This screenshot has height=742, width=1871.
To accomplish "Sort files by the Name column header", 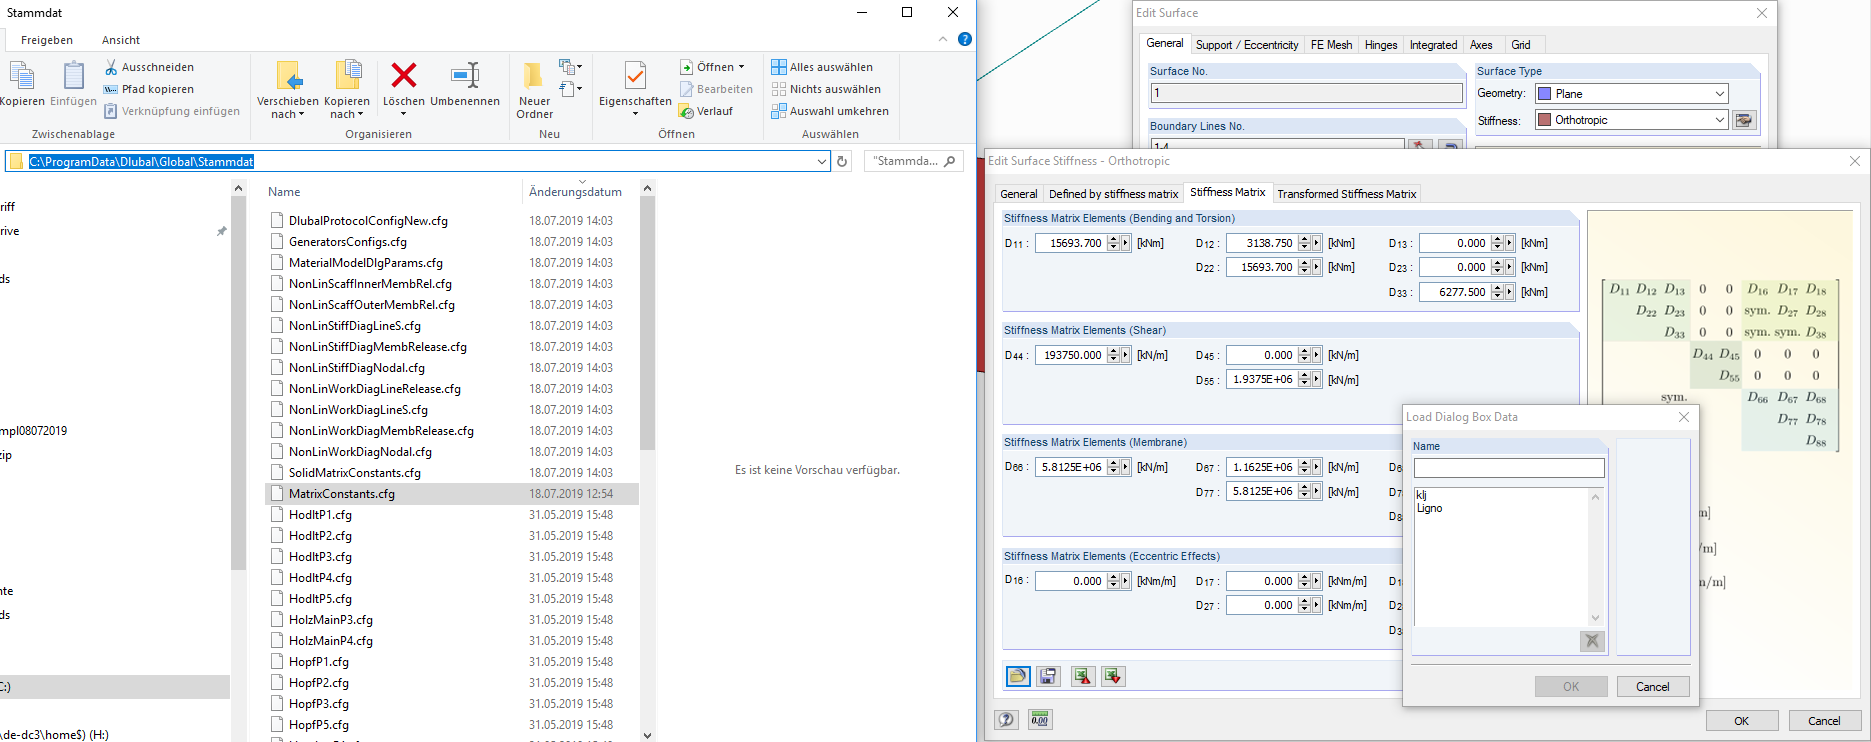I will click(x=284, y=192).
